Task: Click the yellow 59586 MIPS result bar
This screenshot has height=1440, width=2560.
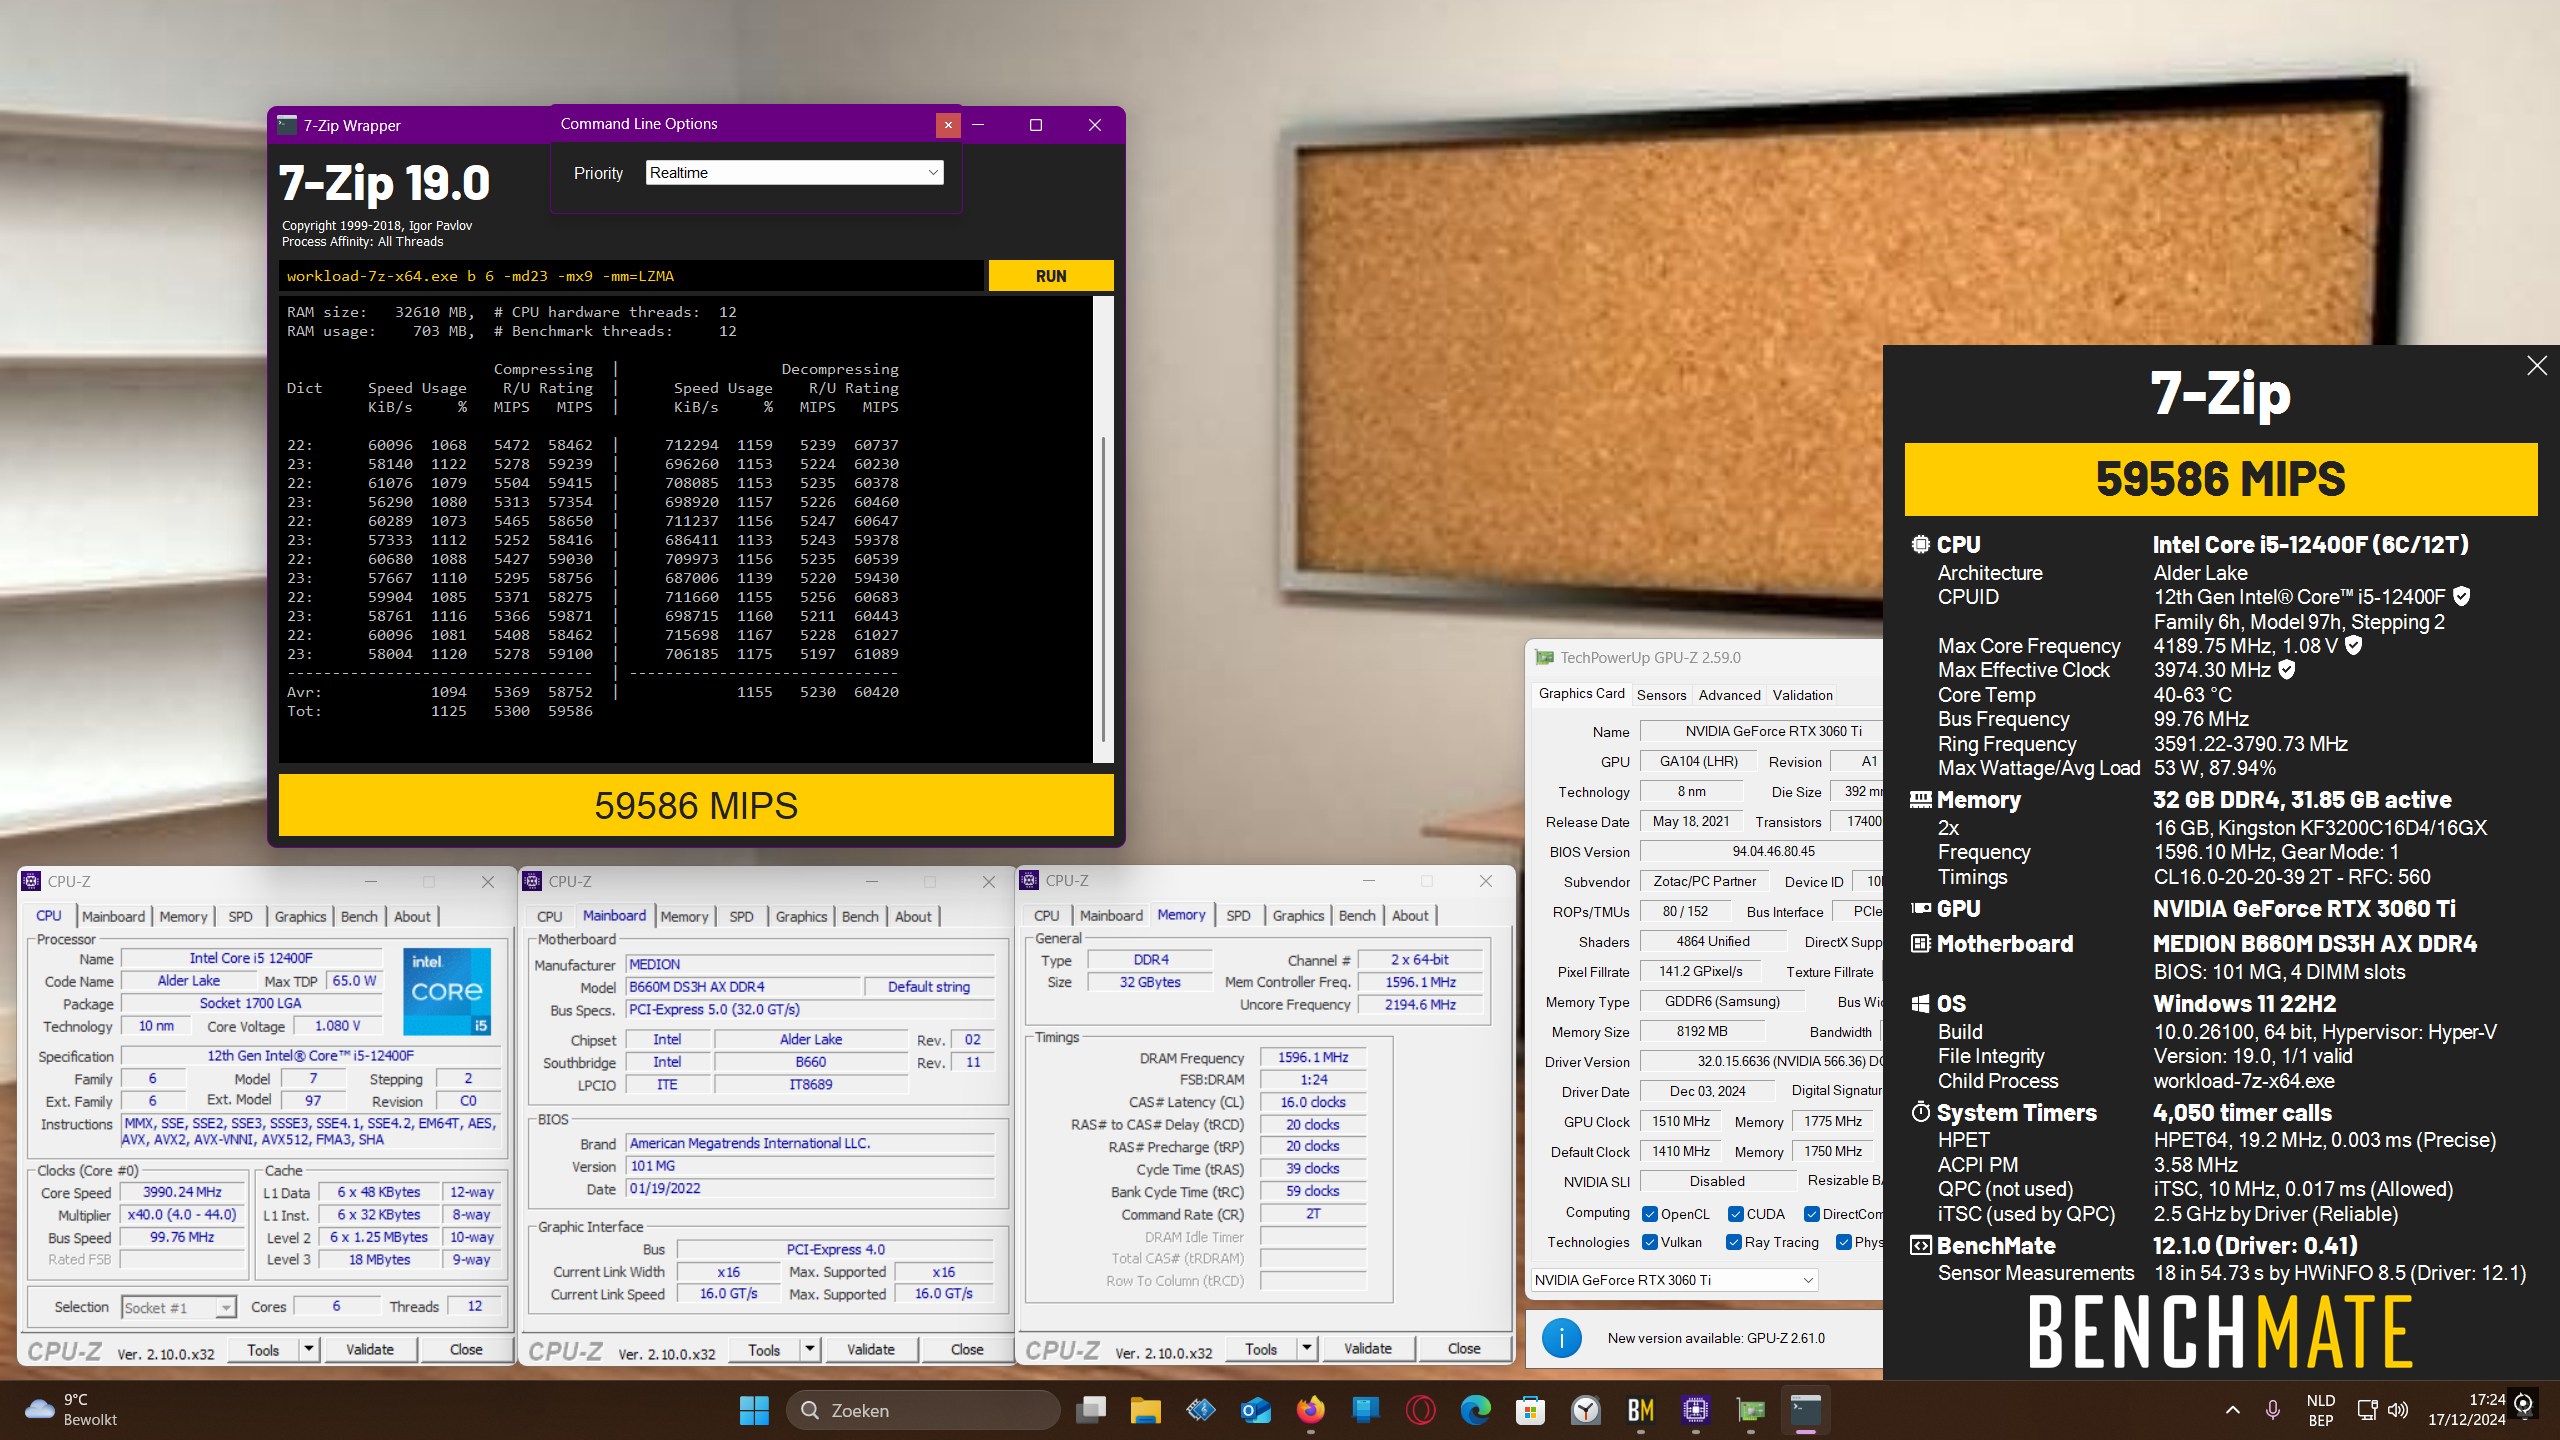Action: click(x=696, y=805)
